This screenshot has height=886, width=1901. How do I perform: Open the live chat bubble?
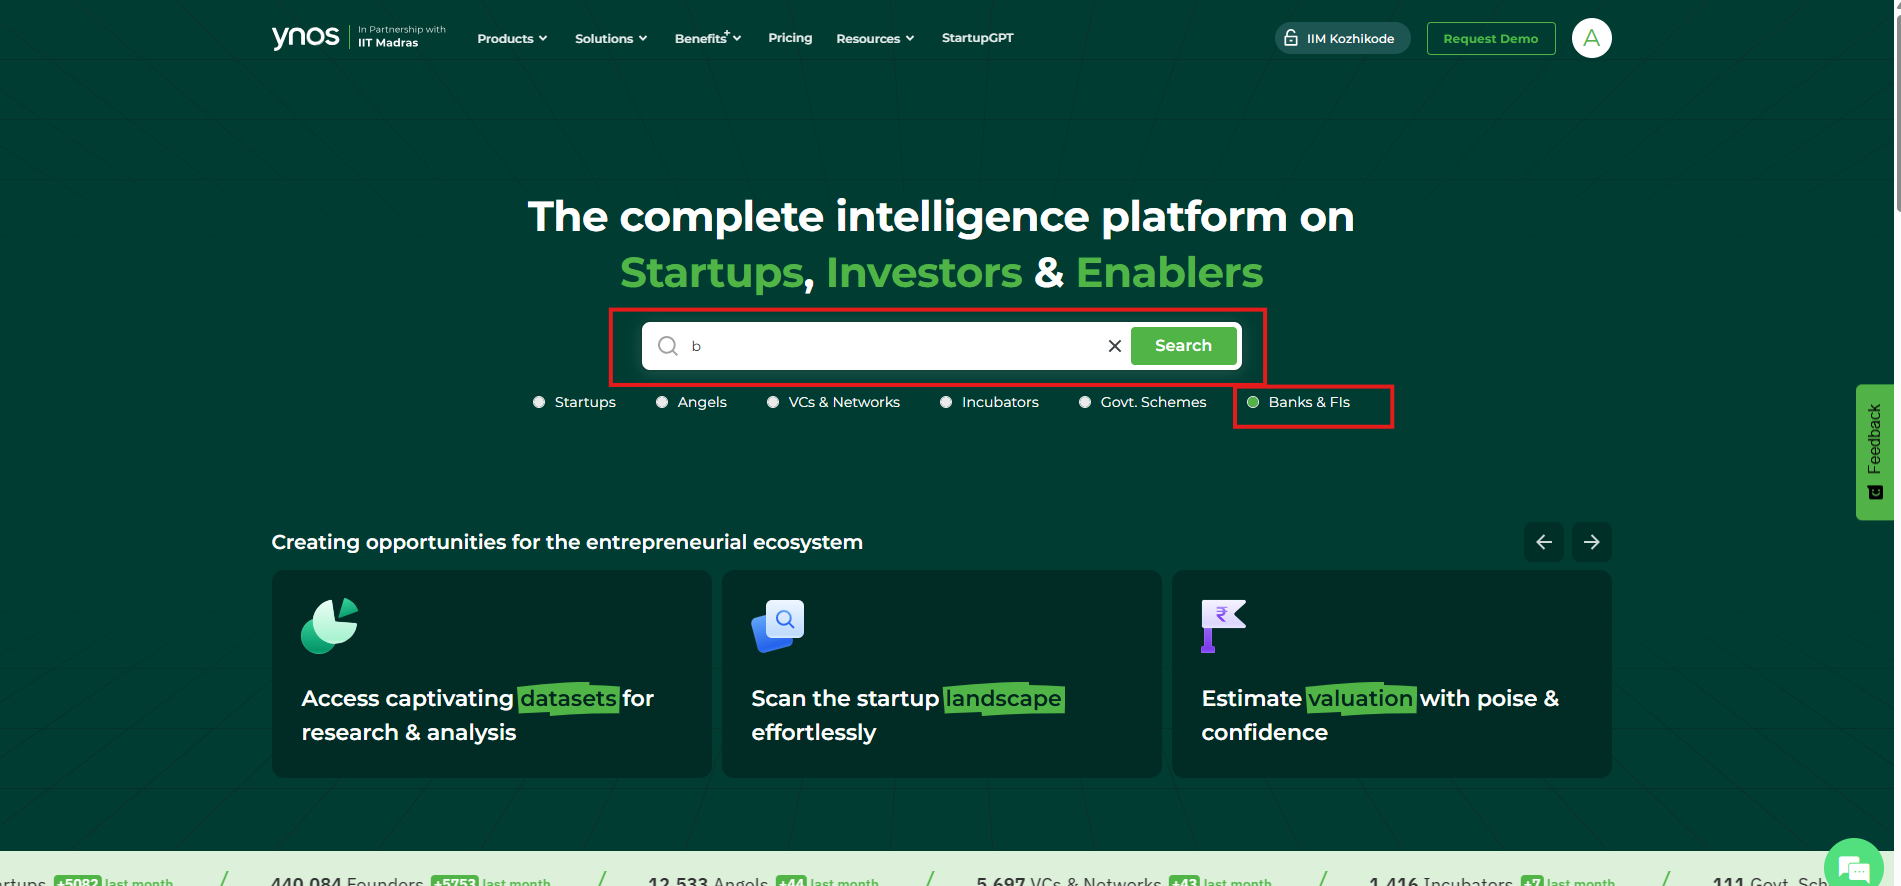(1852, 866)
